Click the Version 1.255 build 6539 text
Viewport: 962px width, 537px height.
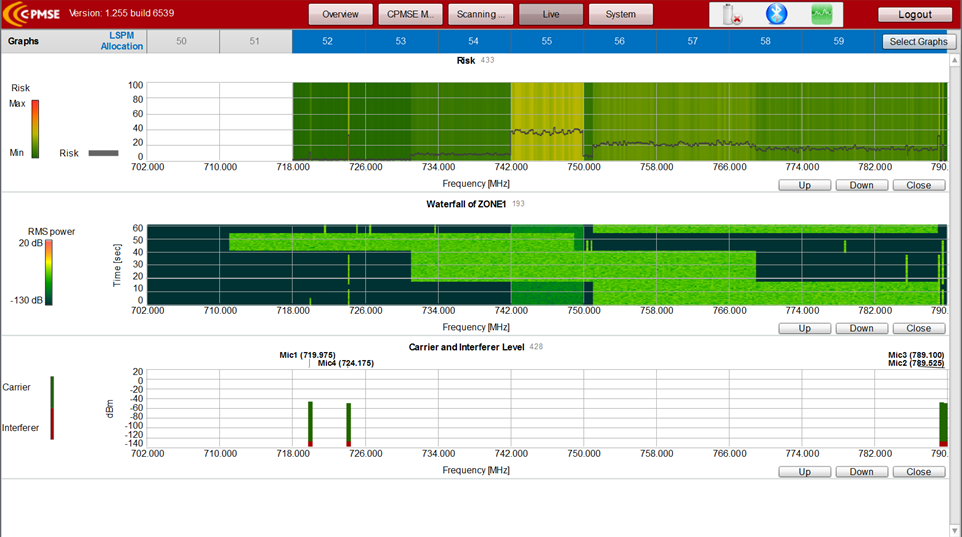121,13
